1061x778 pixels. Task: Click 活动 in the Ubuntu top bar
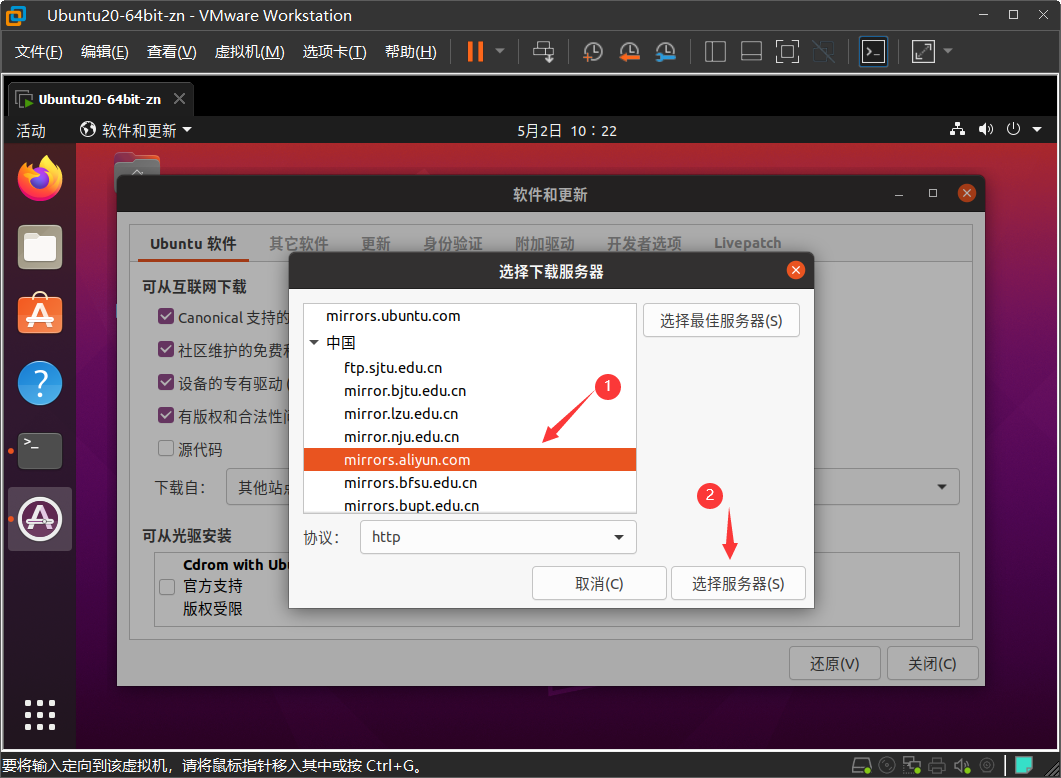tap(31, 131)
